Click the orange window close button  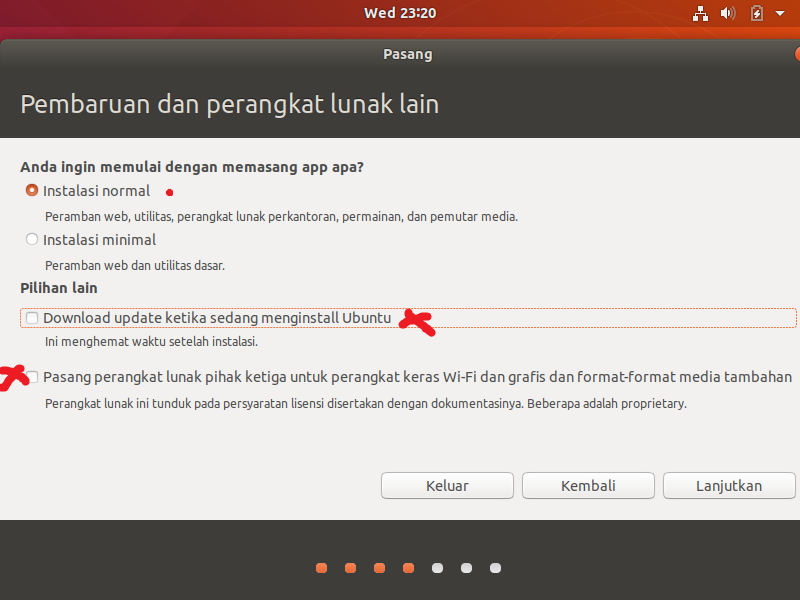coord(797,54)
